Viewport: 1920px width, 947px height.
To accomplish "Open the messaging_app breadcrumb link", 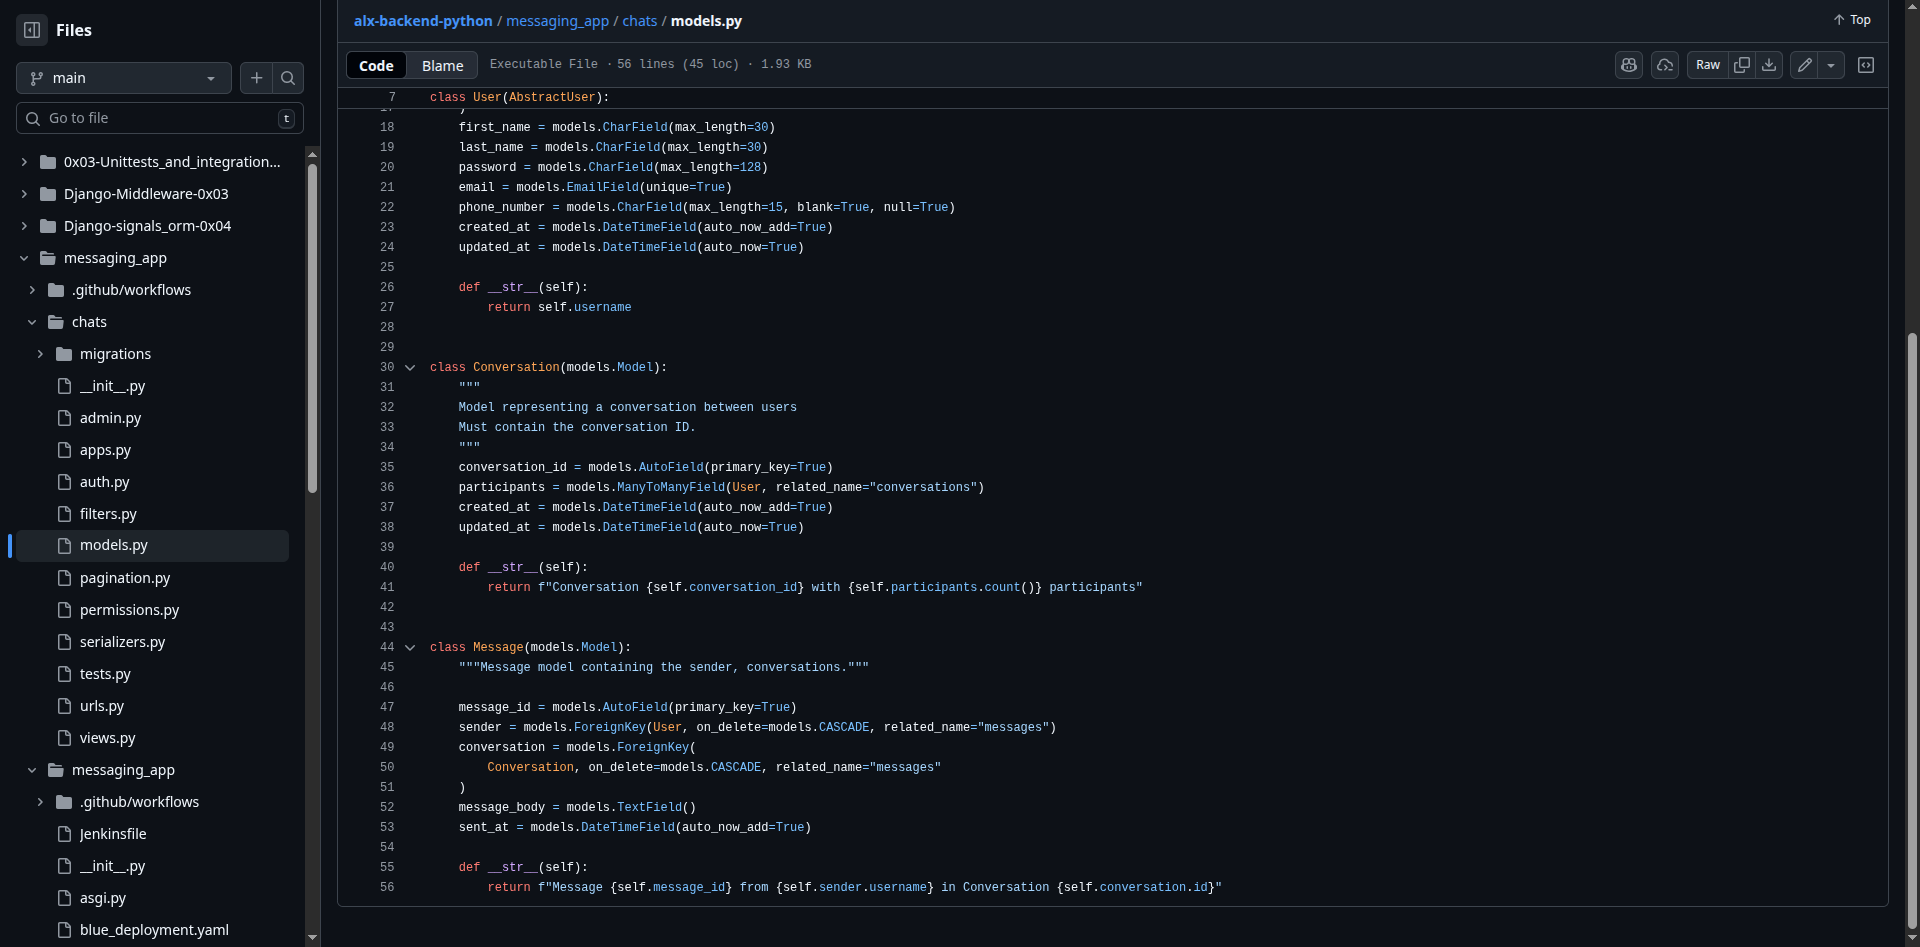I will click(x=557, y=20).
